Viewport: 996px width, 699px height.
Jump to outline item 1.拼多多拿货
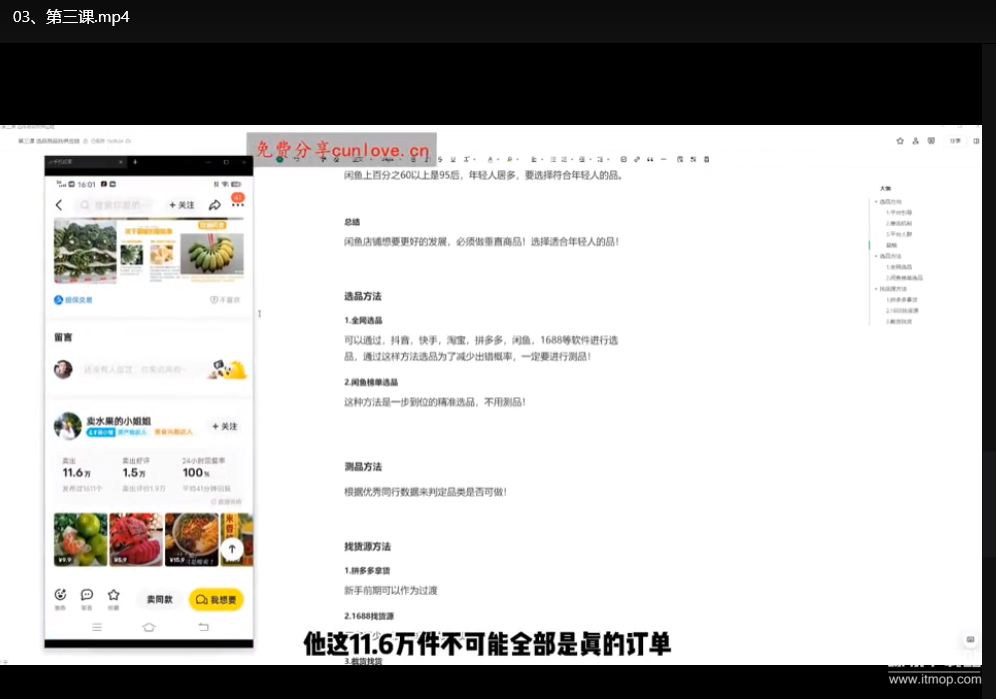(901, 299)
